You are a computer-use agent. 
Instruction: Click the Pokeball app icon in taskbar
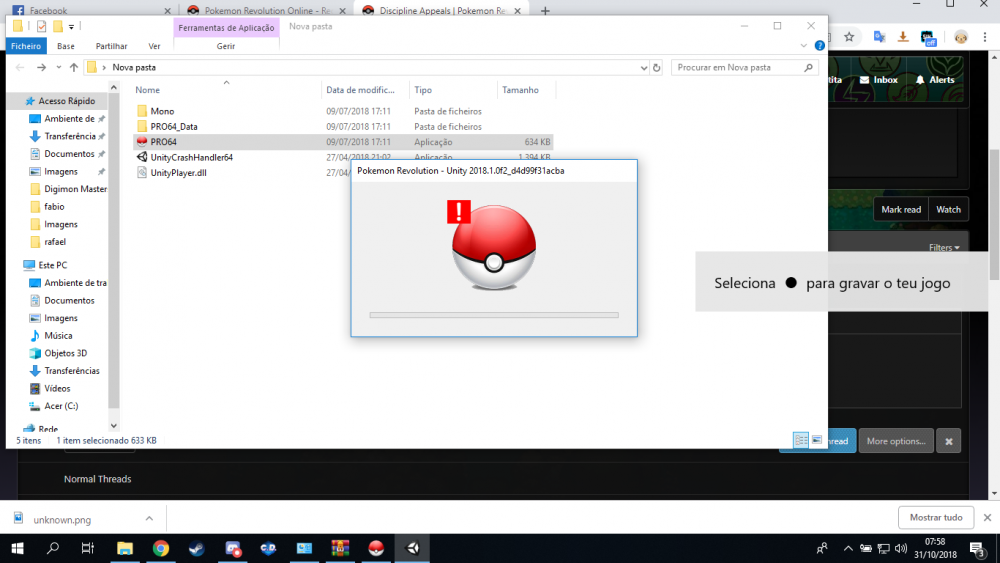pos(376,548)
